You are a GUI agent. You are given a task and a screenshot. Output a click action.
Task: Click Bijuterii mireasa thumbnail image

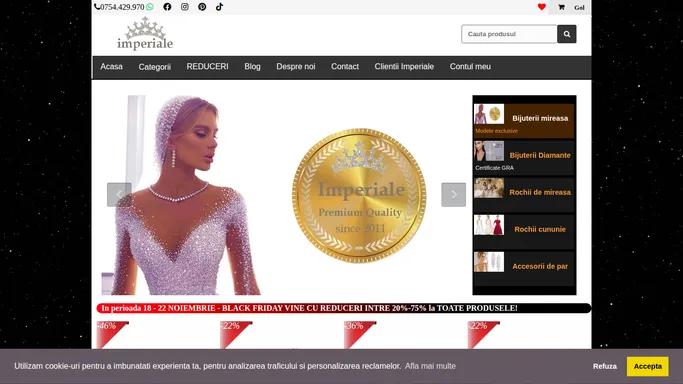[489, 114]
